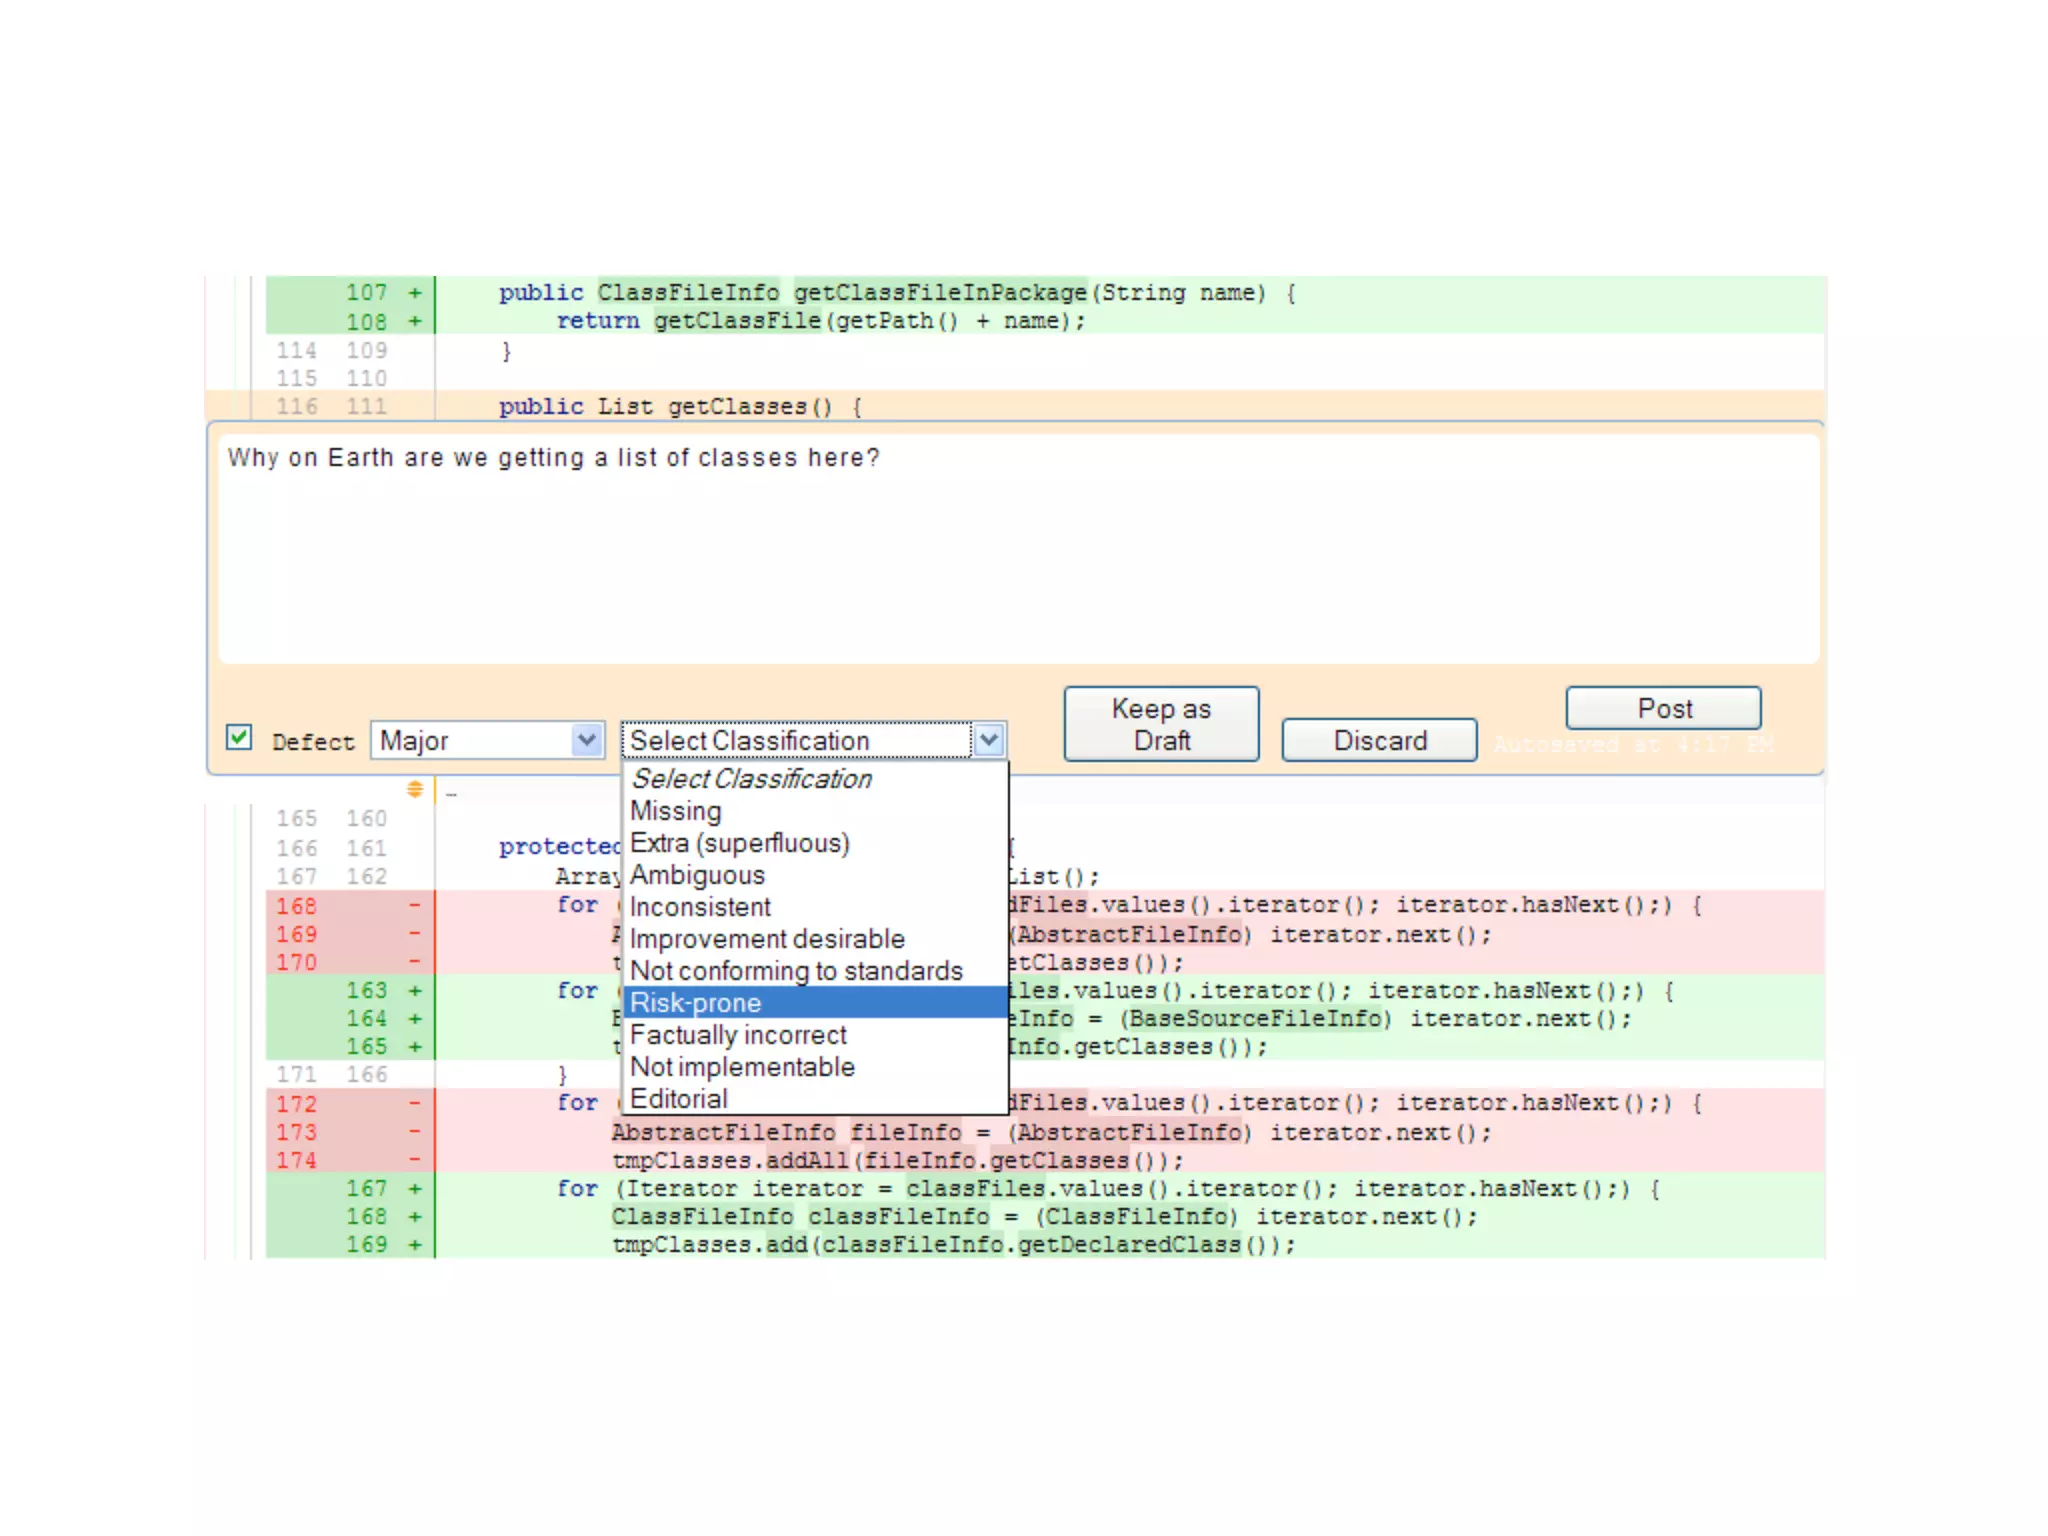The image size is (2048, 1536).
Task: Choose Risk-prone classification
Action: 696,1003
